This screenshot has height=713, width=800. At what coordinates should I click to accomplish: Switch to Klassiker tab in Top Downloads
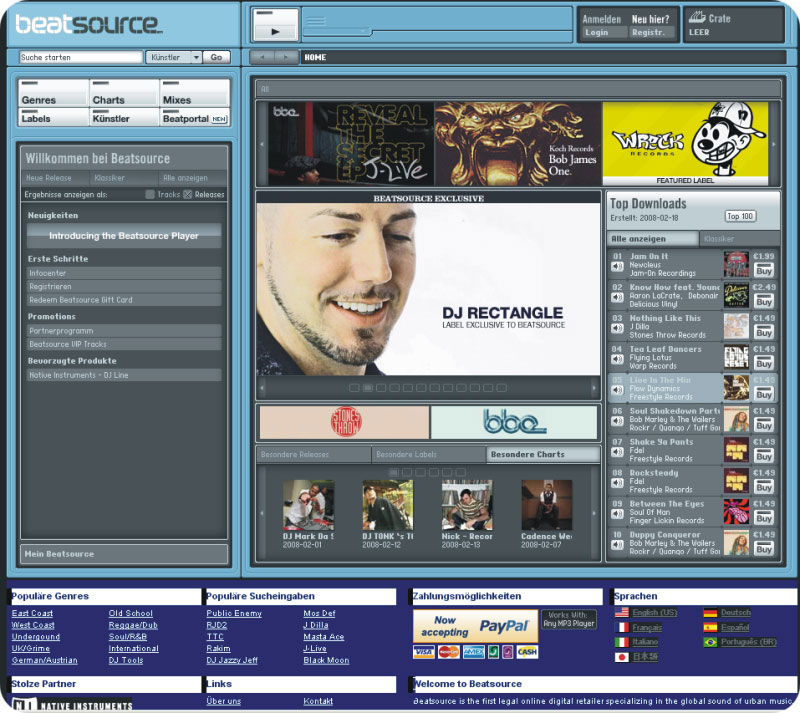click(739, 239)
